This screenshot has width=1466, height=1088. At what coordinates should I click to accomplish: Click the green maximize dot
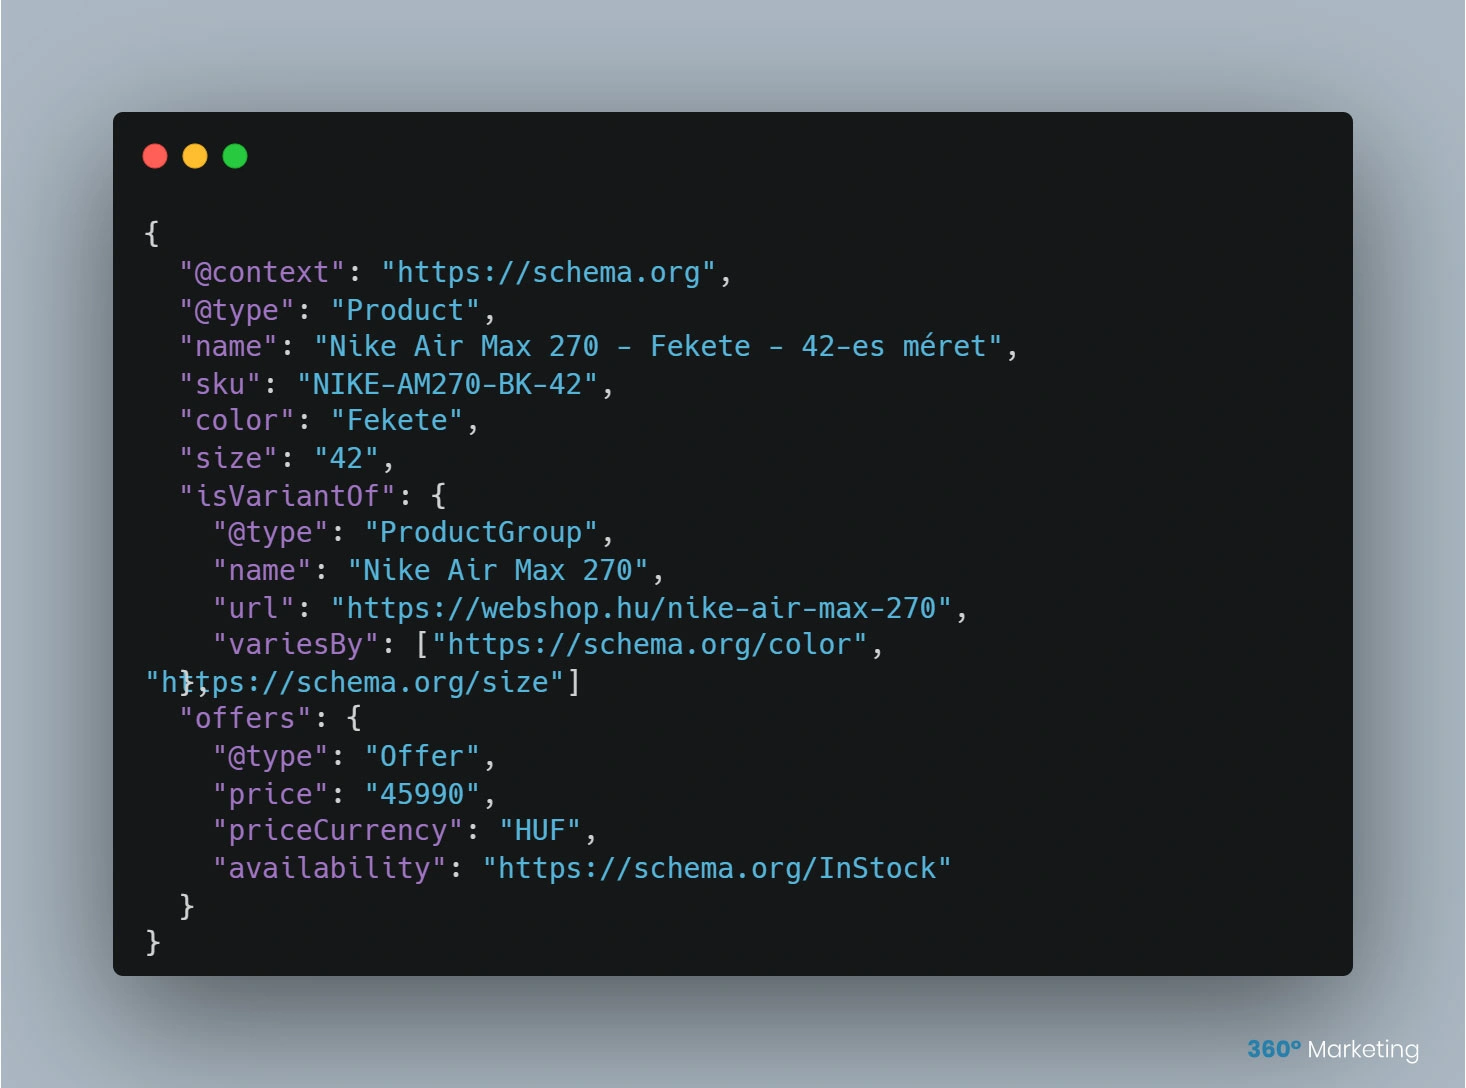[235, 156]
